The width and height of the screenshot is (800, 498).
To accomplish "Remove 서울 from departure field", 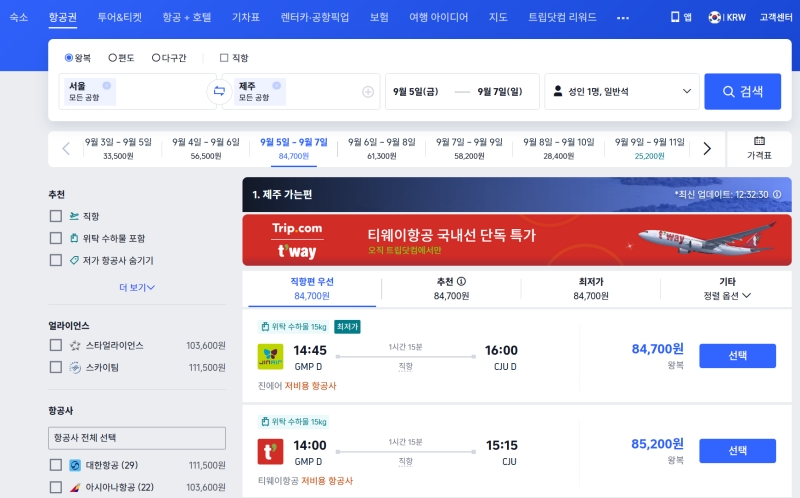I will 107,85.
